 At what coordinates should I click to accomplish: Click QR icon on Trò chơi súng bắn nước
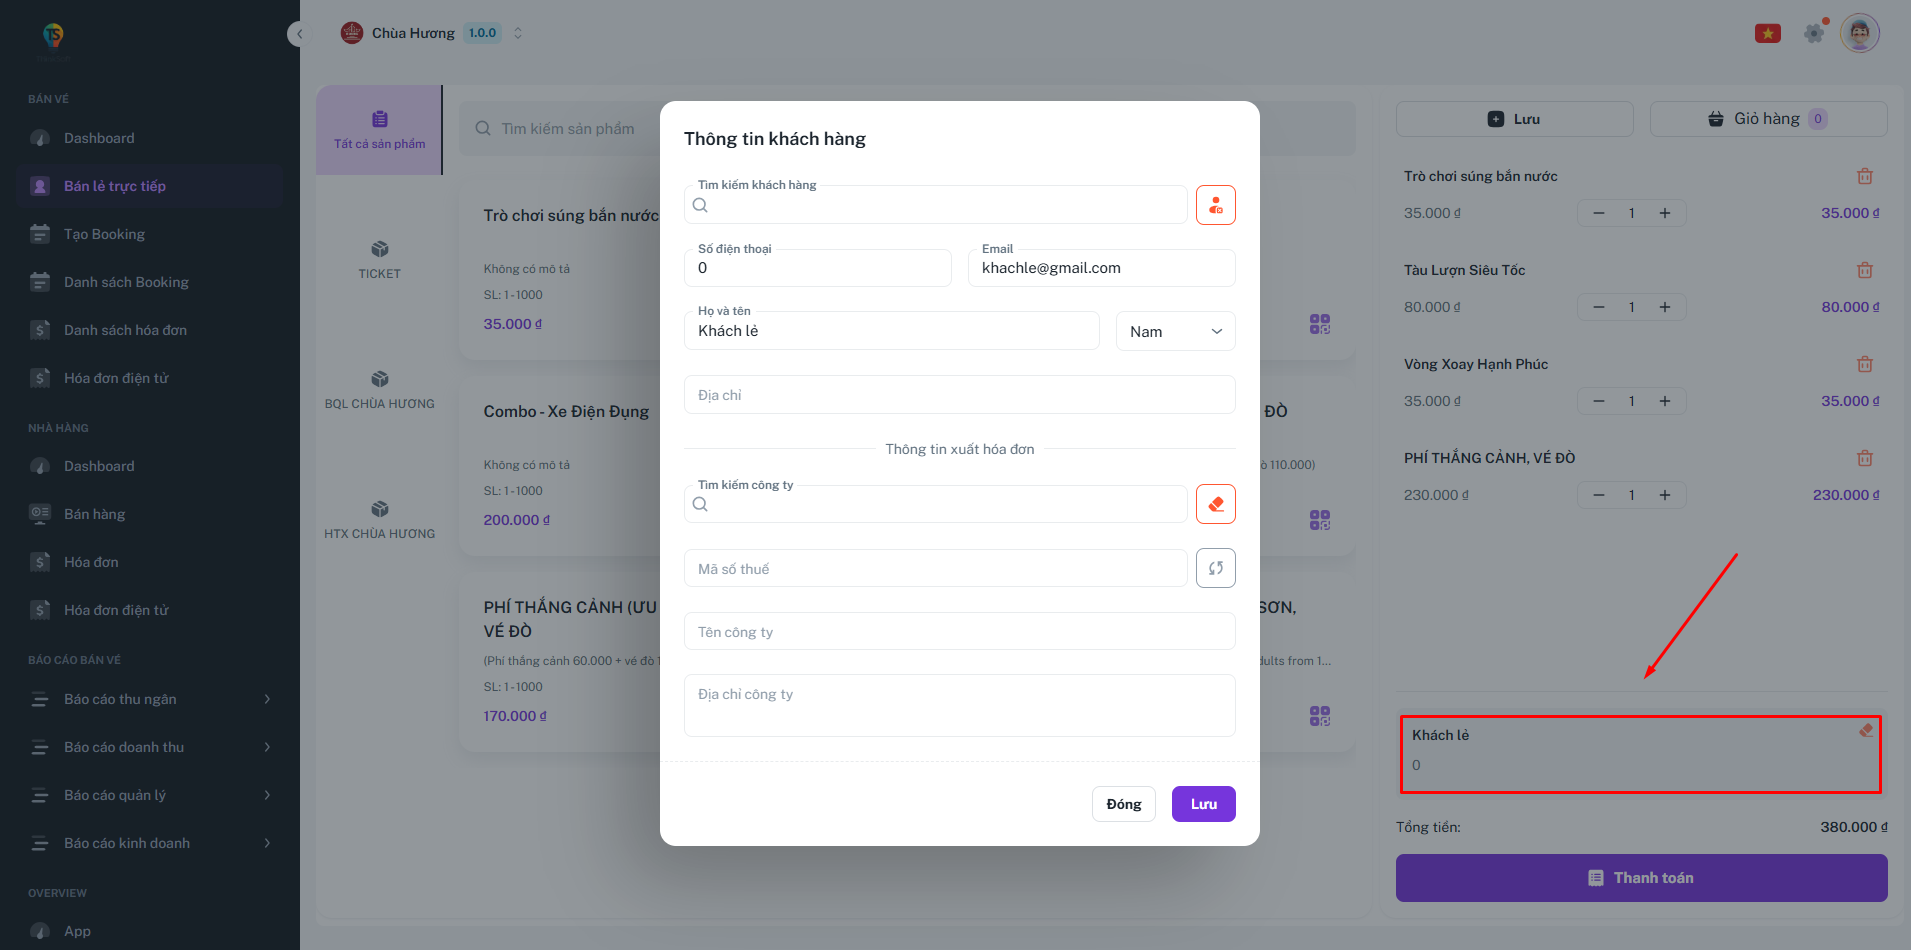click(x=1319, y=324)
